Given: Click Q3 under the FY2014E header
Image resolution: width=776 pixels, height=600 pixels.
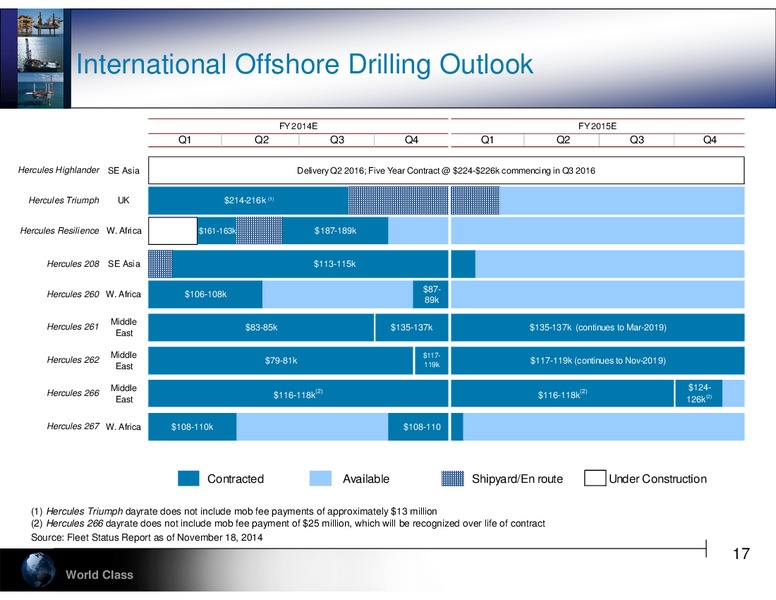Looking at the screenshot, I should (x=337, y=140).
